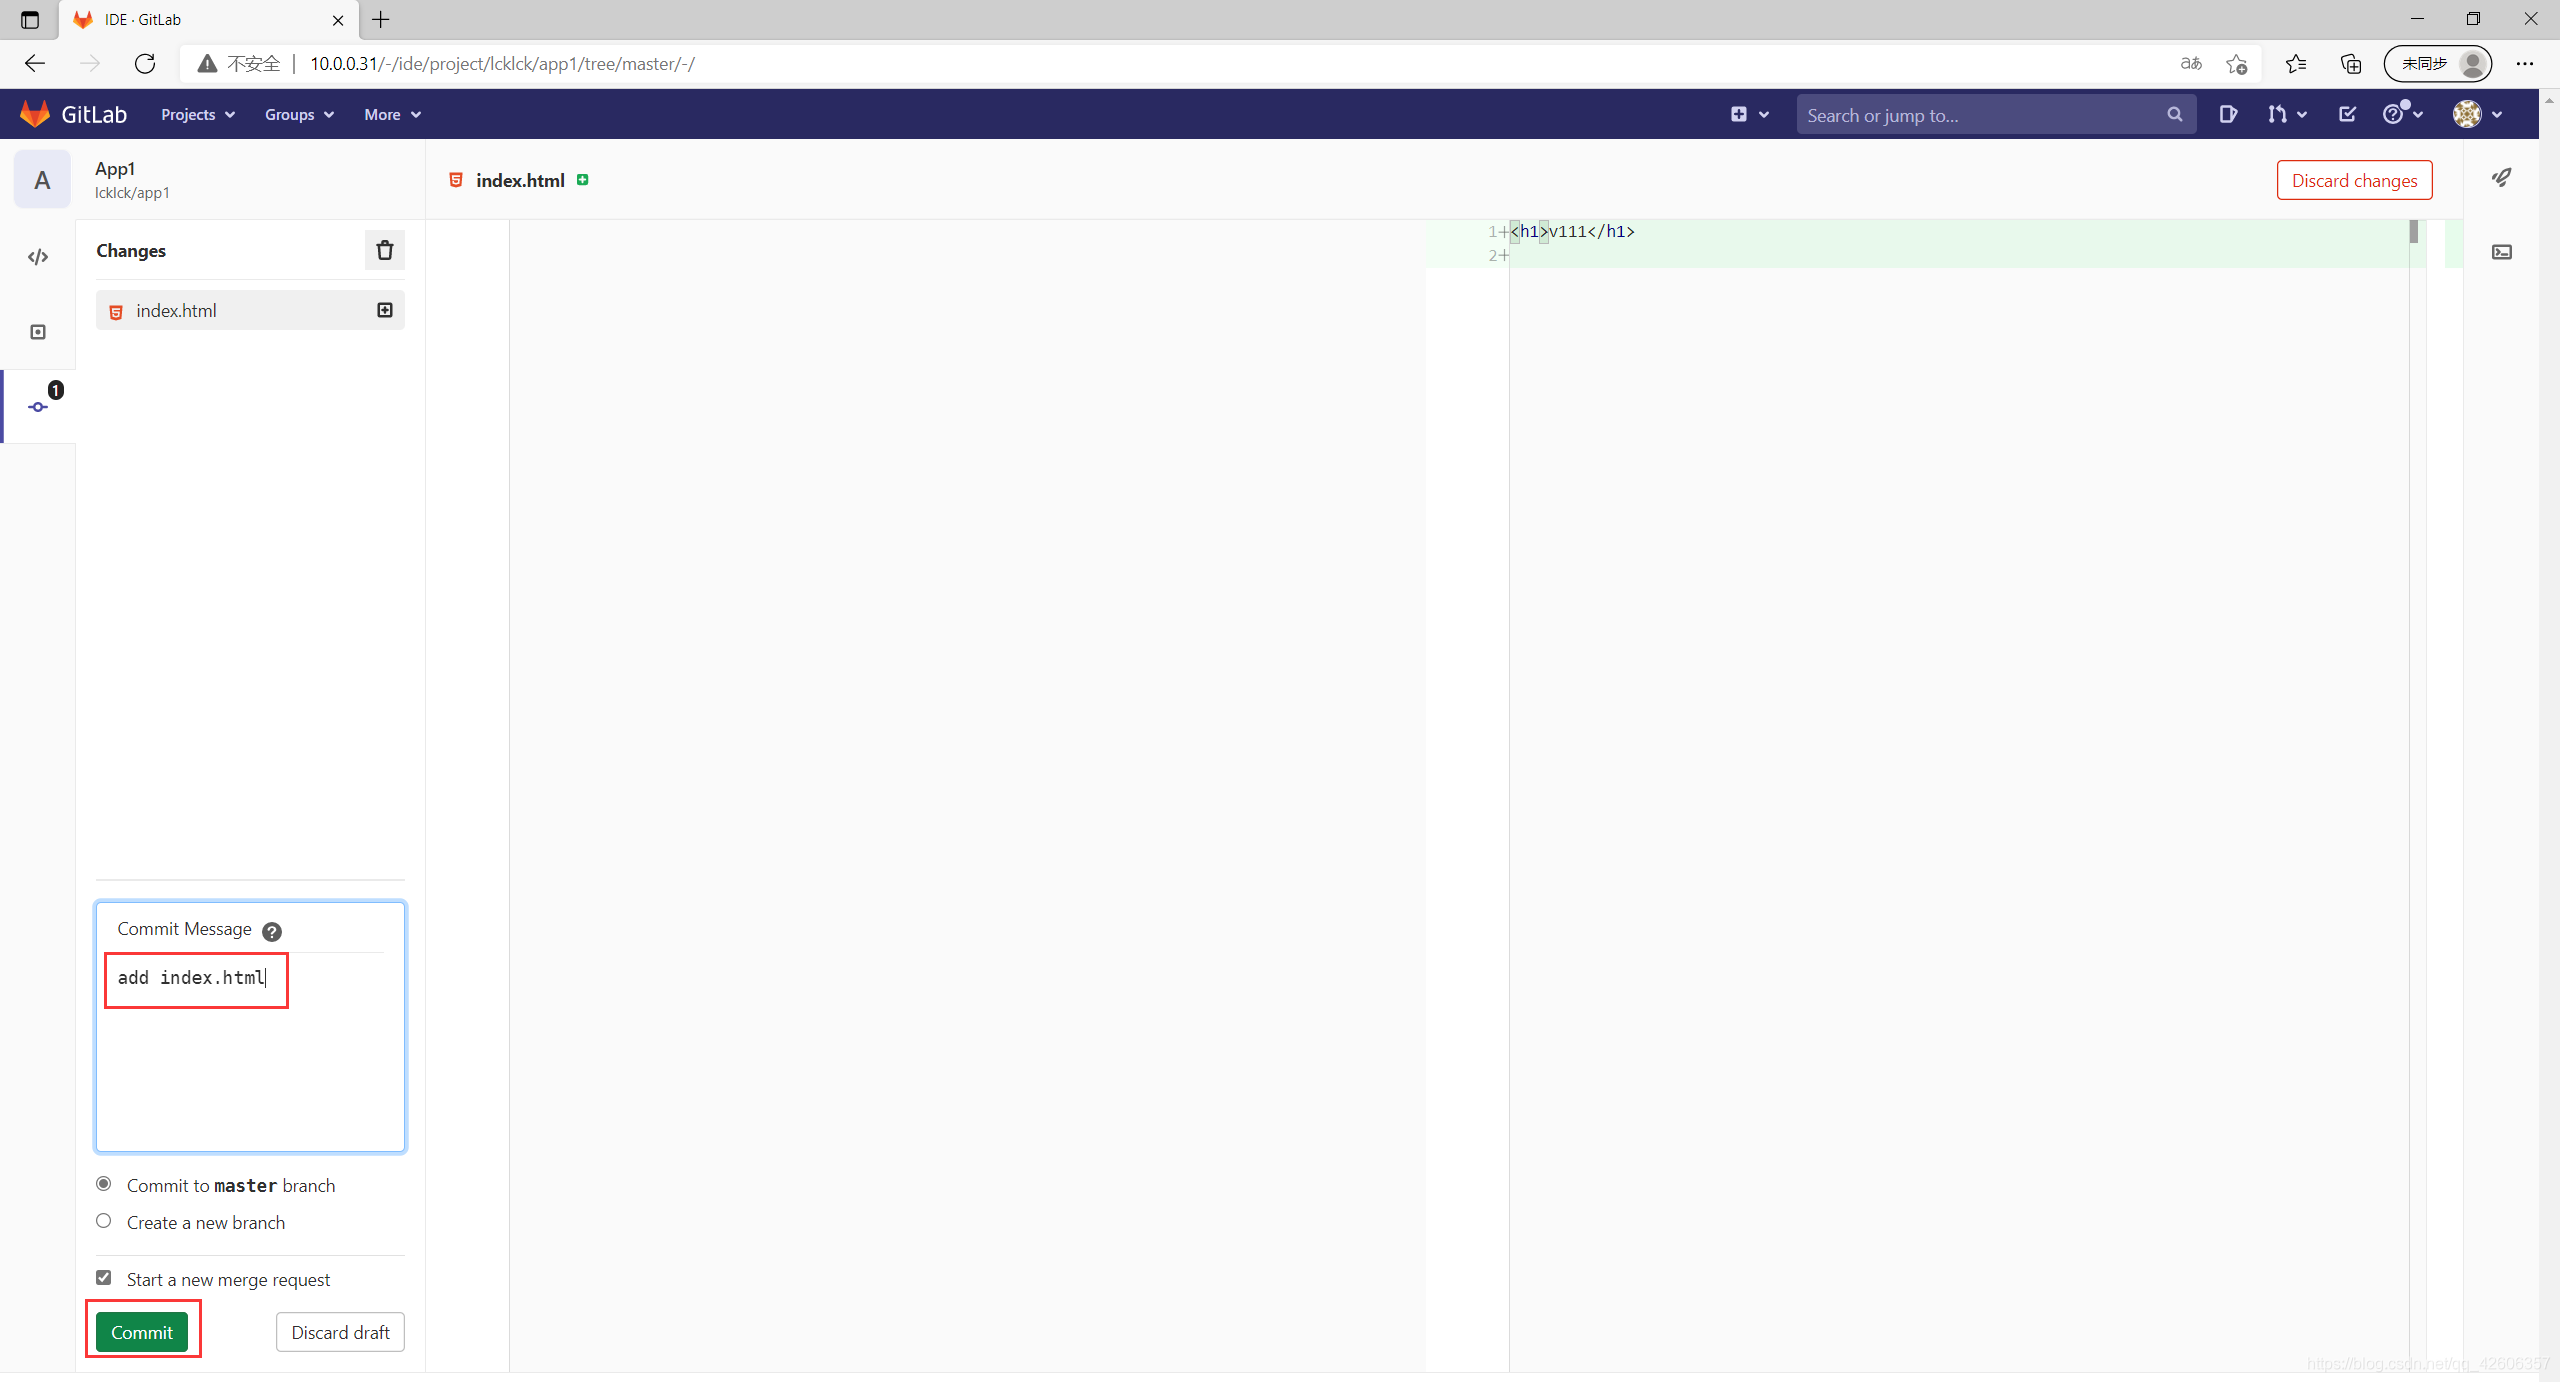Click the Discard changes button
Screen dimensions: 2560x1382
tap(2354, 180)
